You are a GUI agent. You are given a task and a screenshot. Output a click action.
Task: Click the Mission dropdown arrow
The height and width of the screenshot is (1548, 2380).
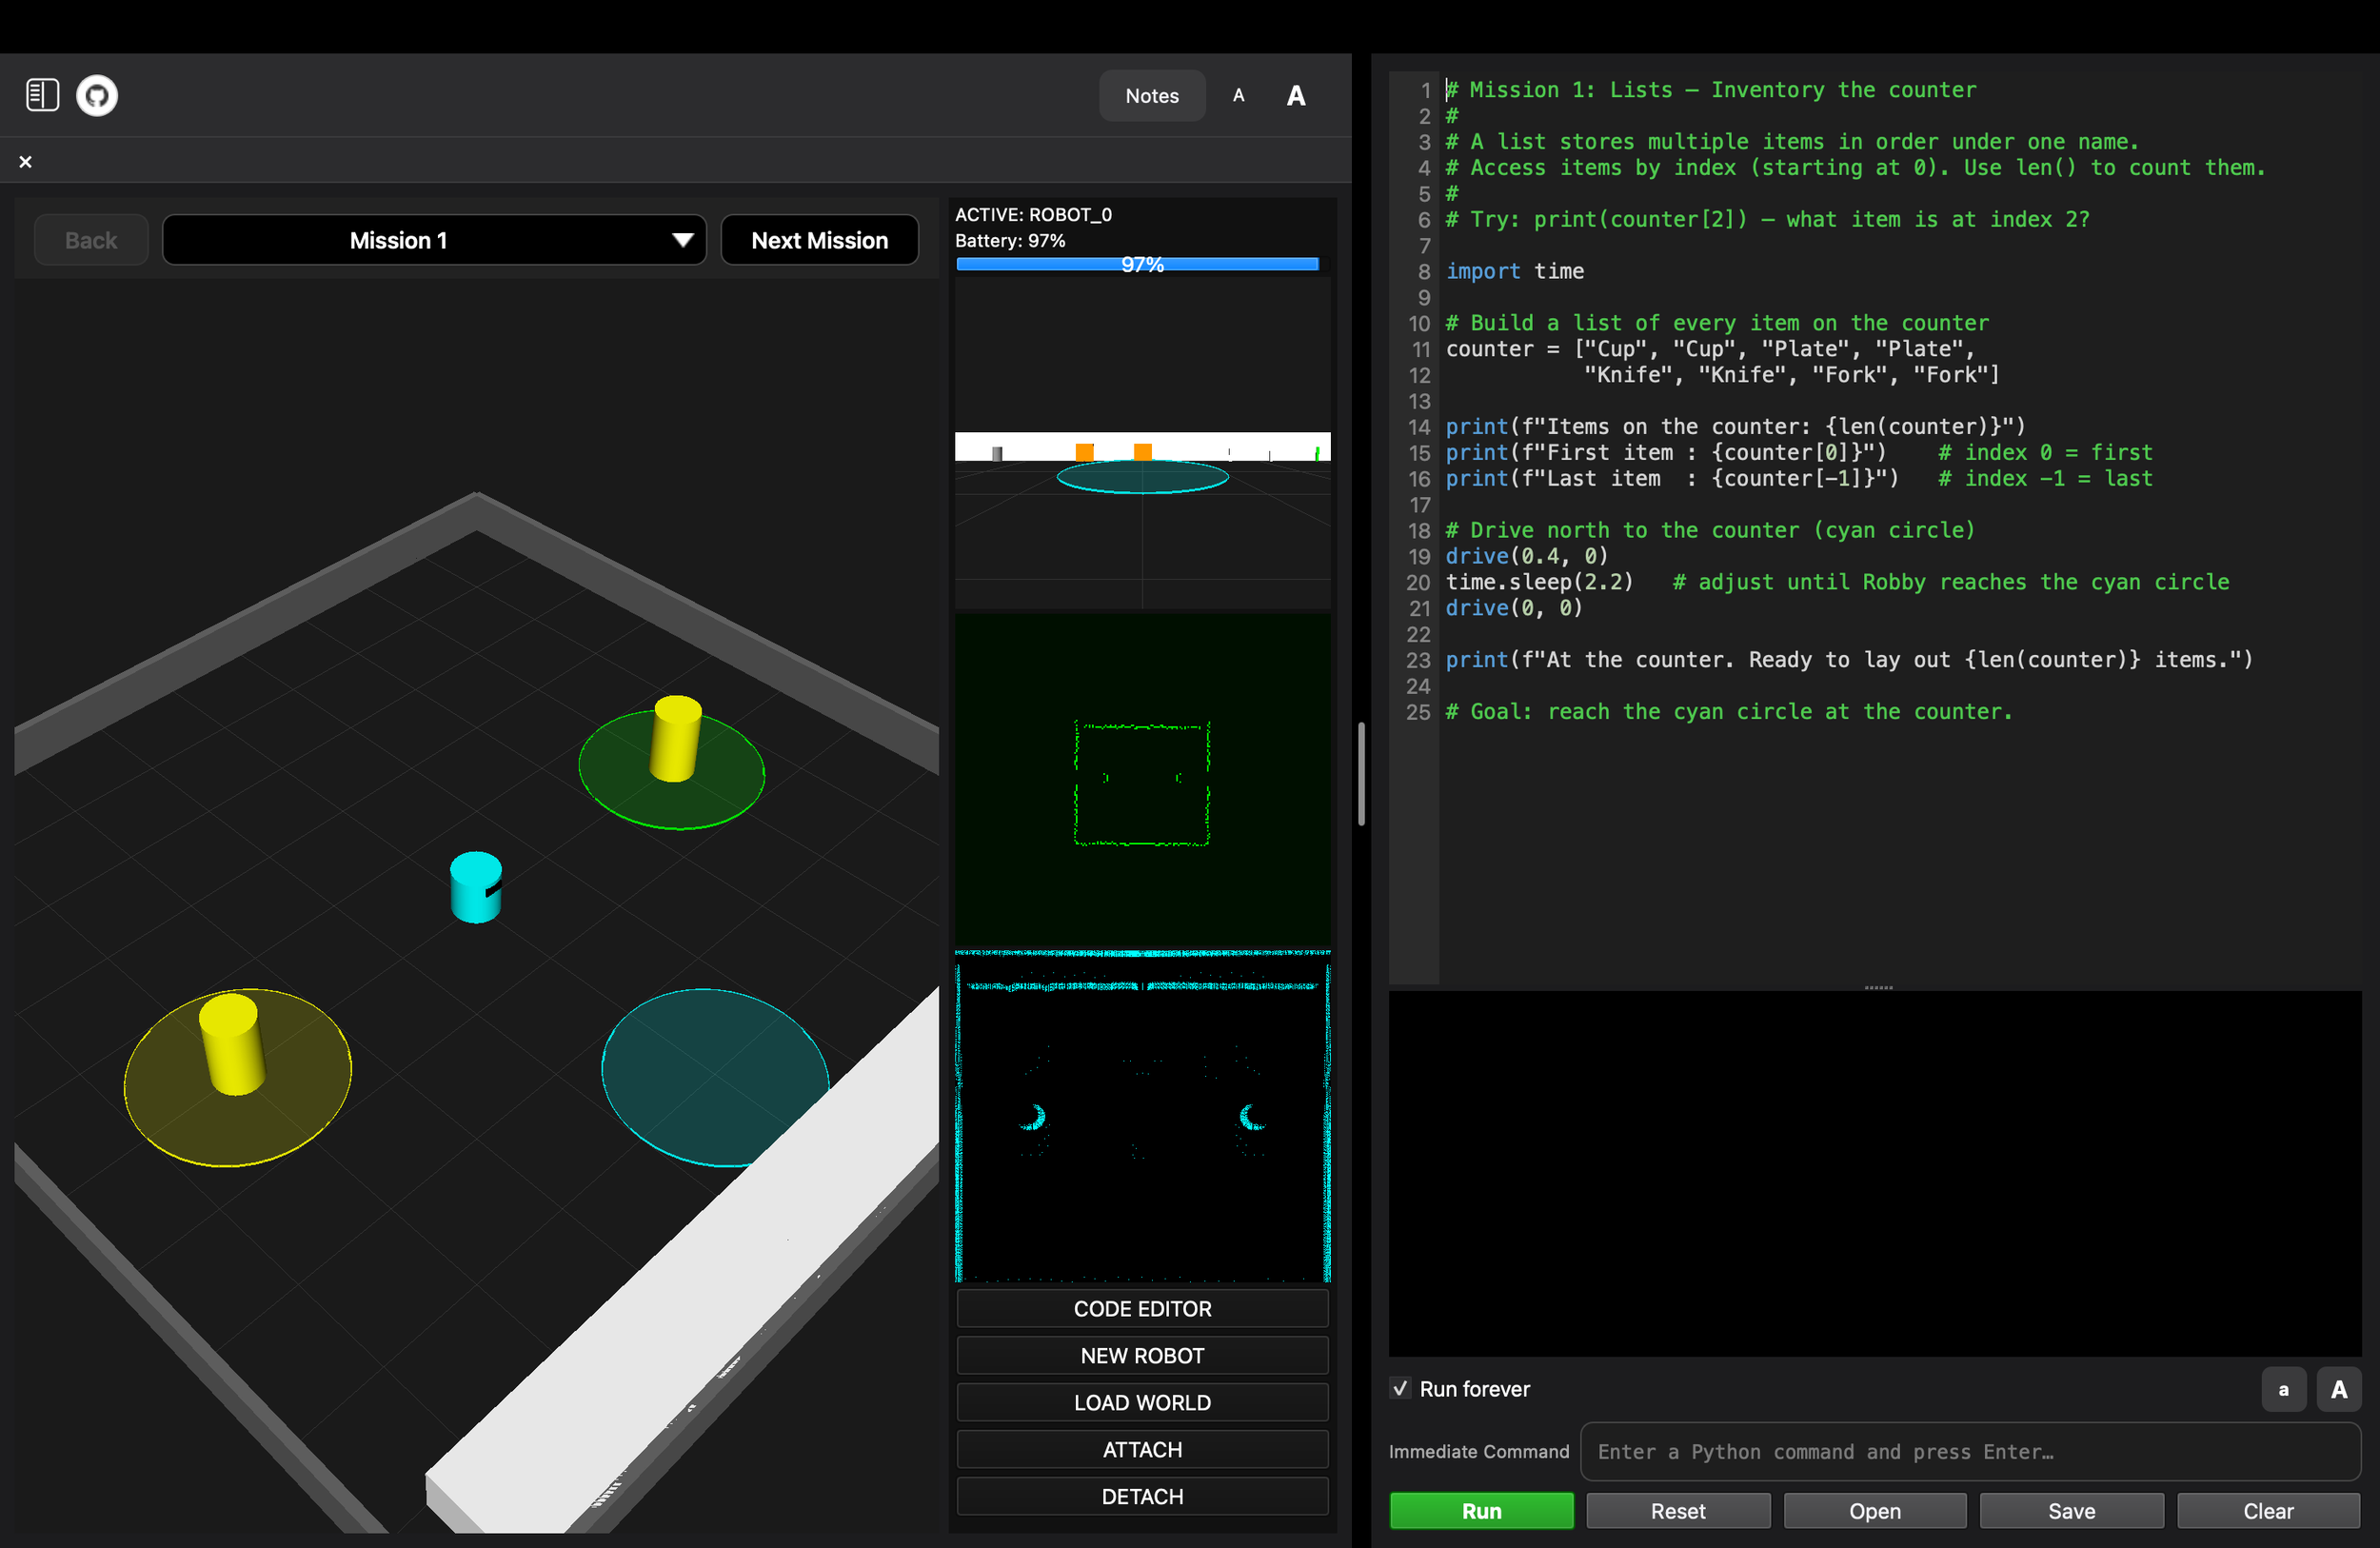tap(682, 240)
